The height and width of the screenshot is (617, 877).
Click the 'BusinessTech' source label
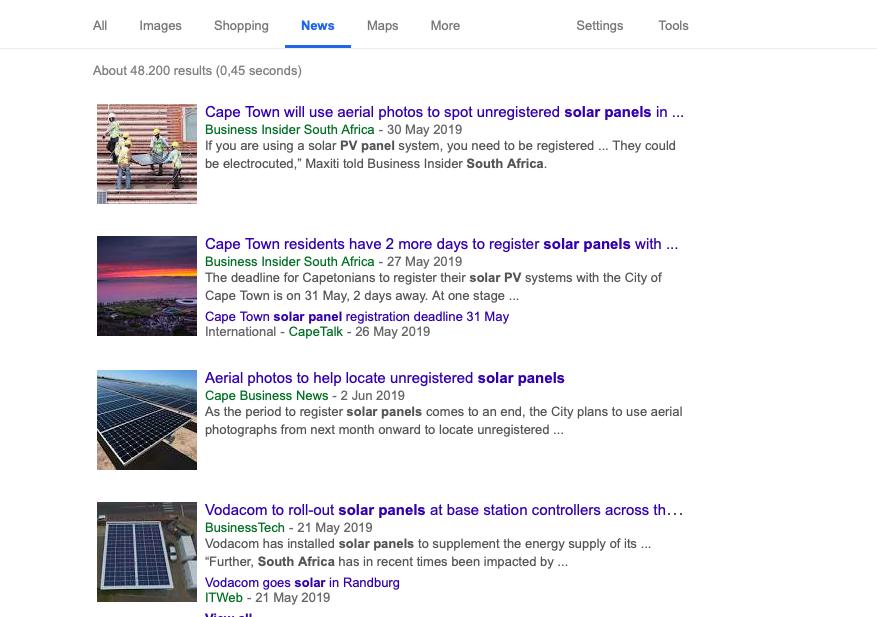coord(244,528)
